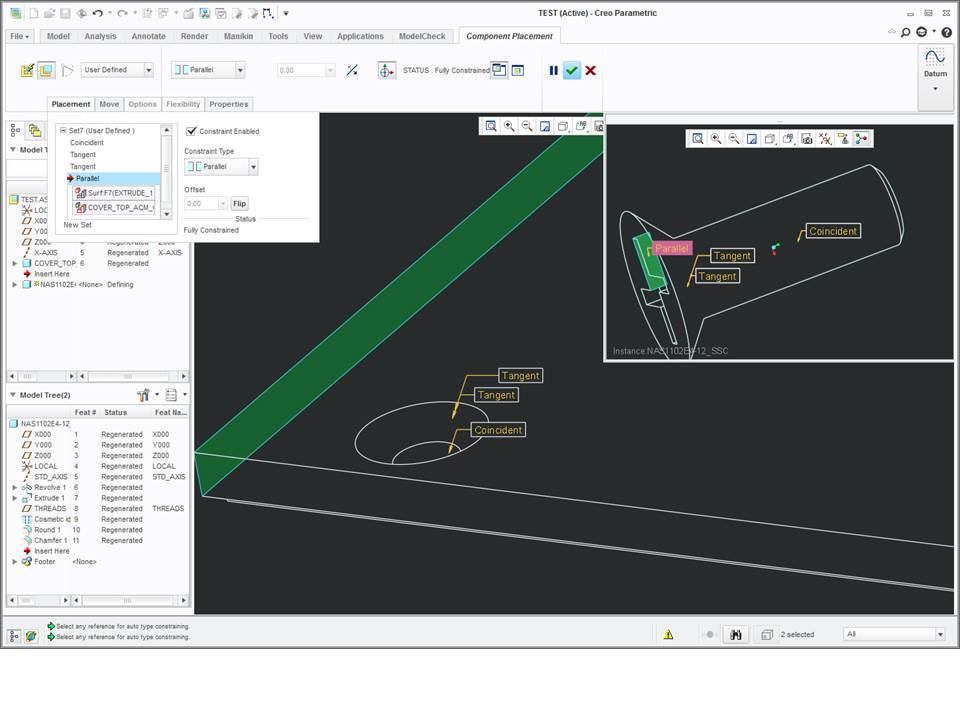
Task: Cancel placement with the red X
Action: point(590,70)
